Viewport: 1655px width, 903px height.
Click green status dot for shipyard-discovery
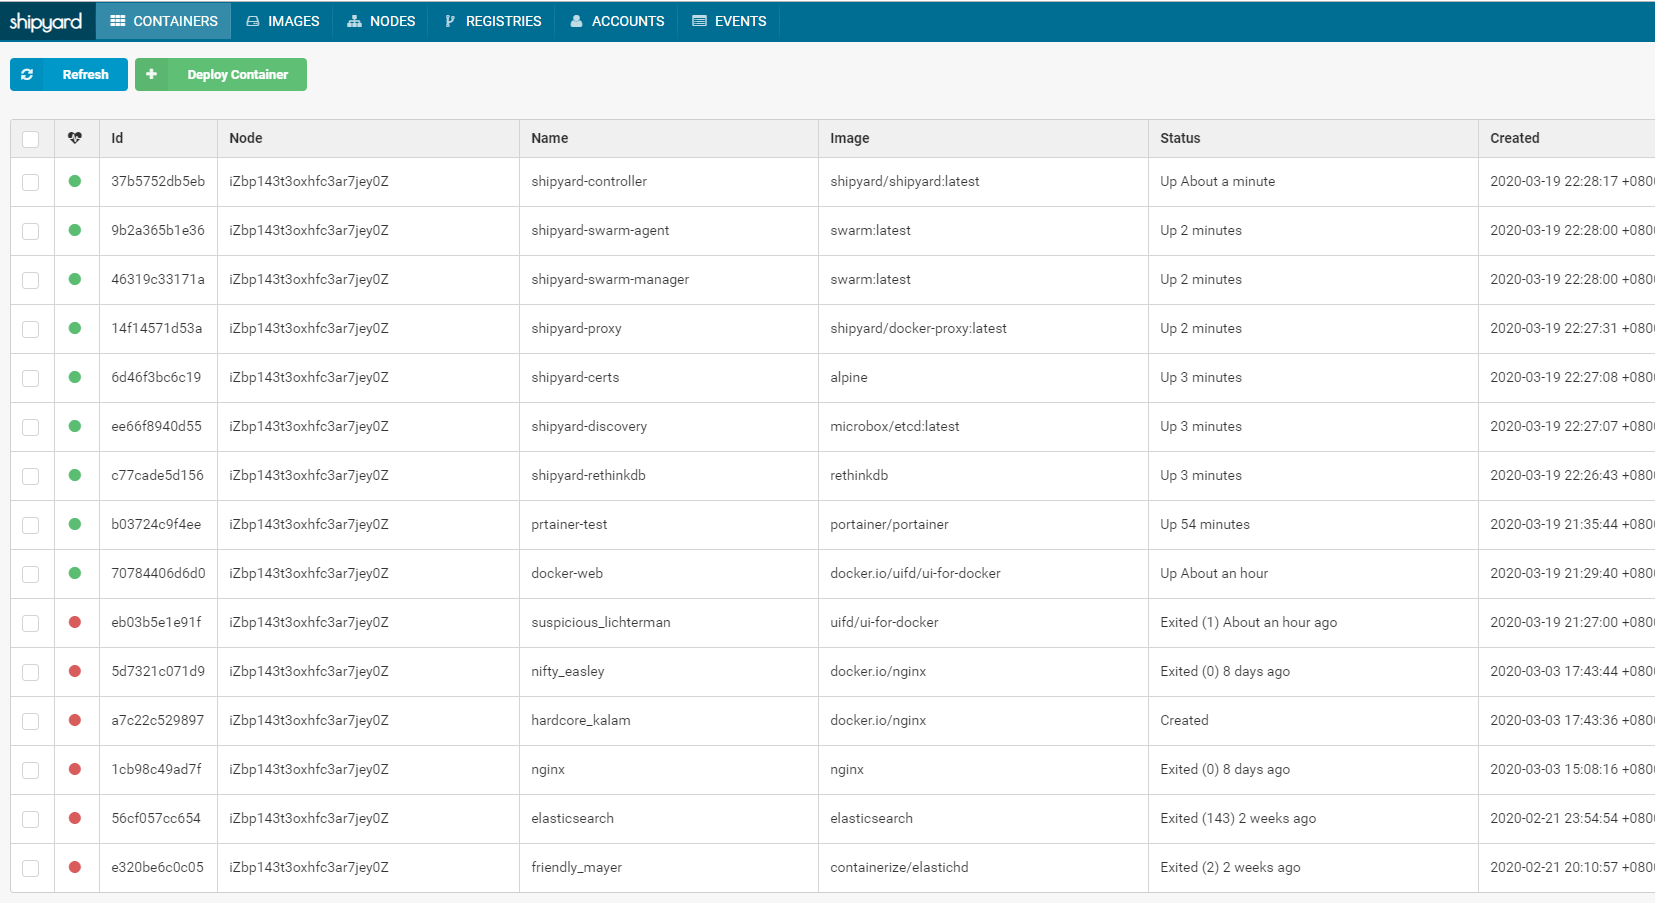(x=75, y=426)
